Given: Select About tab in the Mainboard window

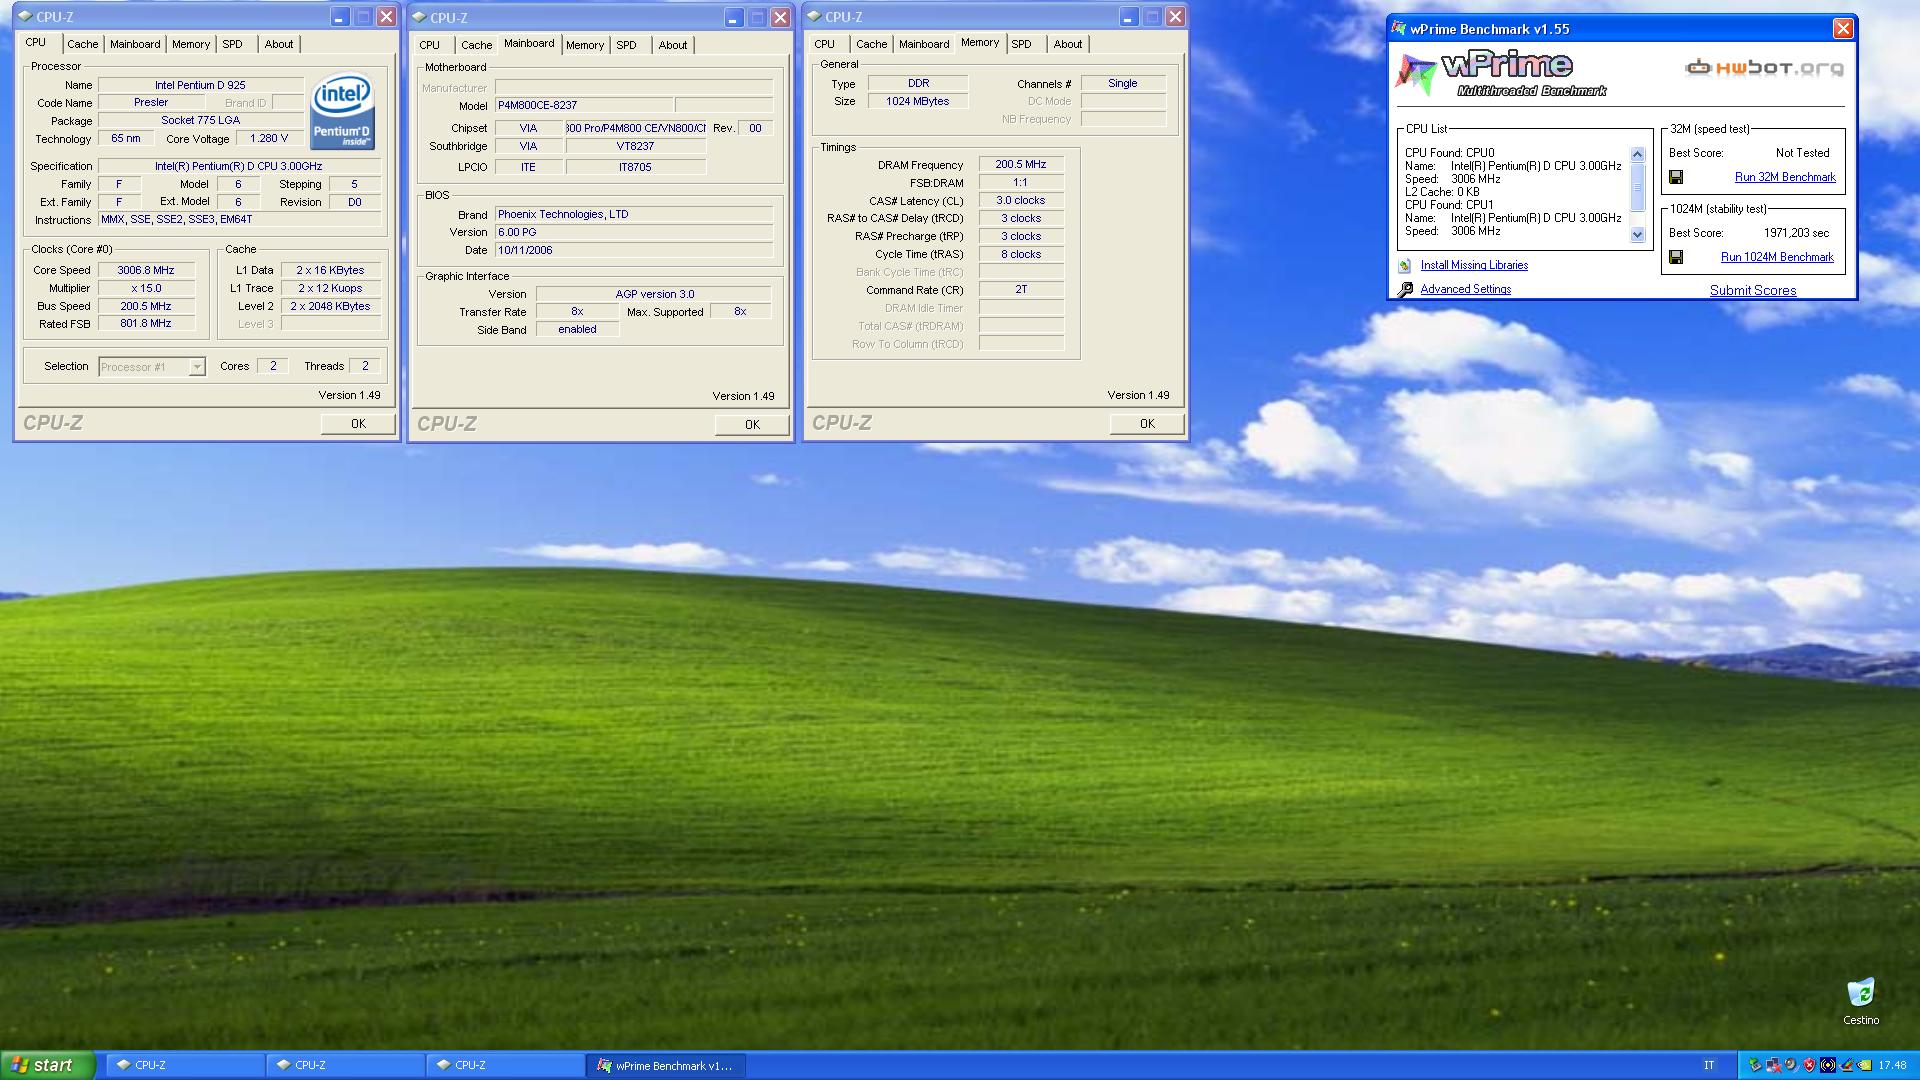Looking at the screenshot, I should click(673, 45).
